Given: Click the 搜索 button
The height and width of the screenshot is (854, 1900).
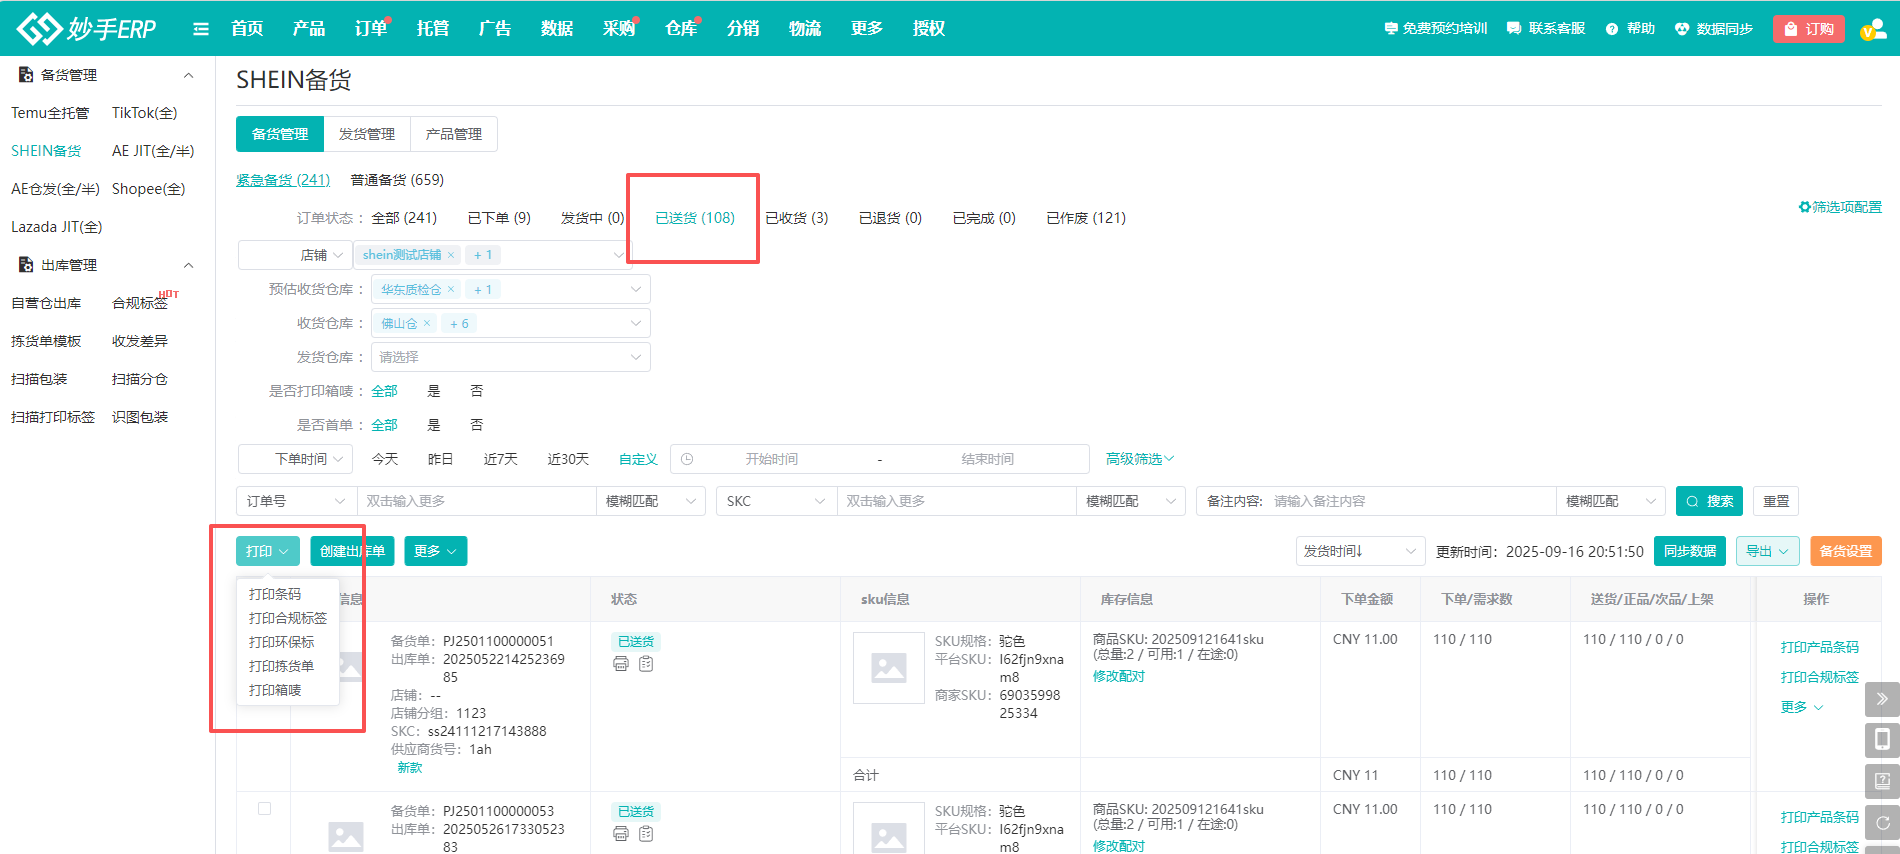Looking at the screenshot, I should pyautogui.click(x=1710, y=501).
